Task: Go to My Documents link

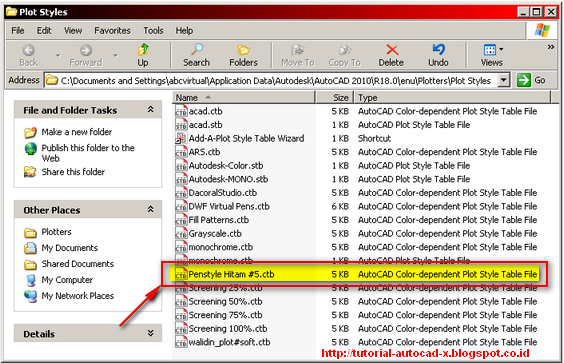Action: (x=69, y=248)
